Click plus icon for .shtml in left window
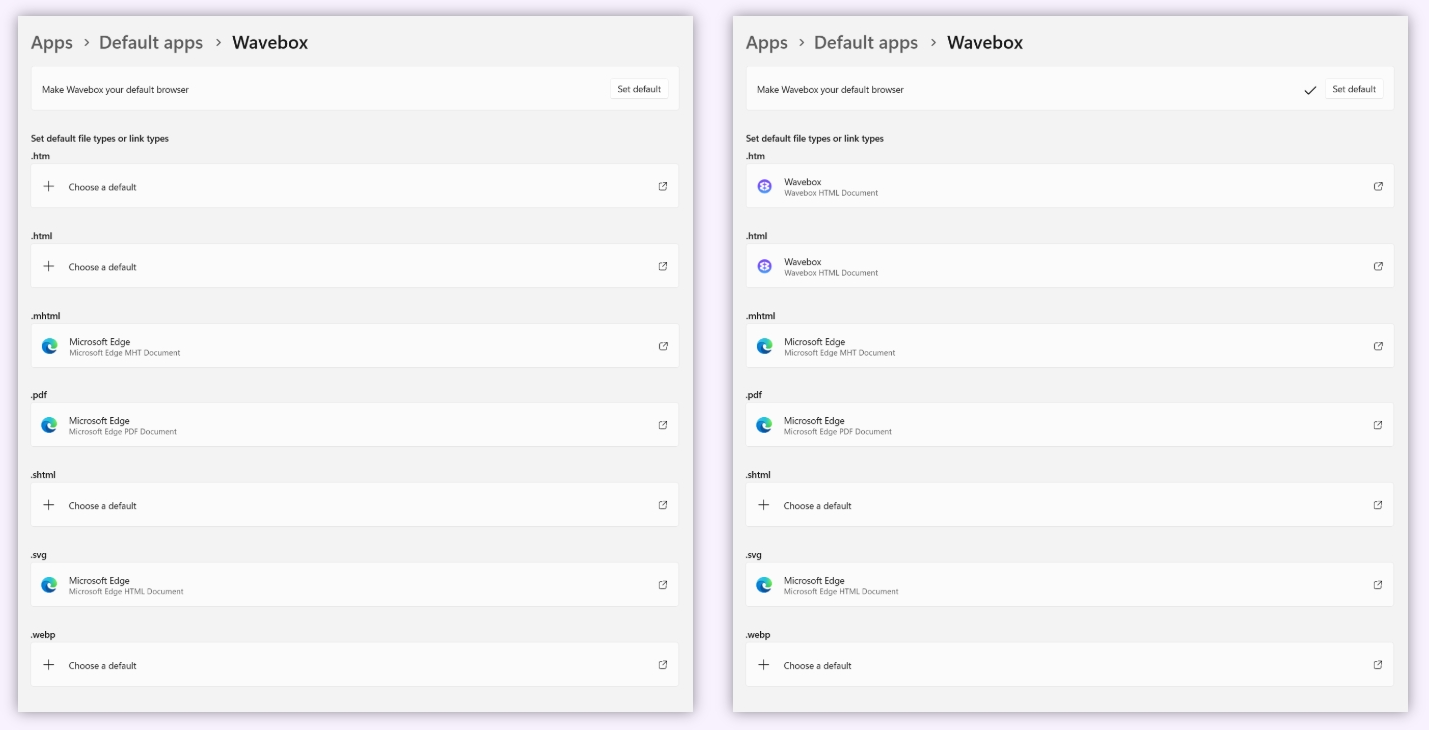This screenshot has width=1429, height=730. pos(49,505)
